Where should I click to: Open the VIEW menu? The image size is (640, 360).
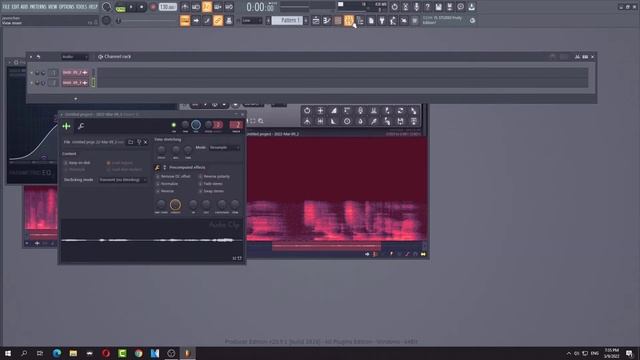point(53,7)
